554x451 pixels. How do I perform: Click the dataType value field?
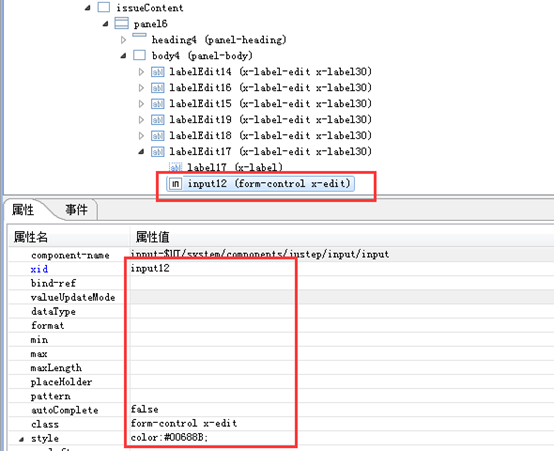coord(342,311)
